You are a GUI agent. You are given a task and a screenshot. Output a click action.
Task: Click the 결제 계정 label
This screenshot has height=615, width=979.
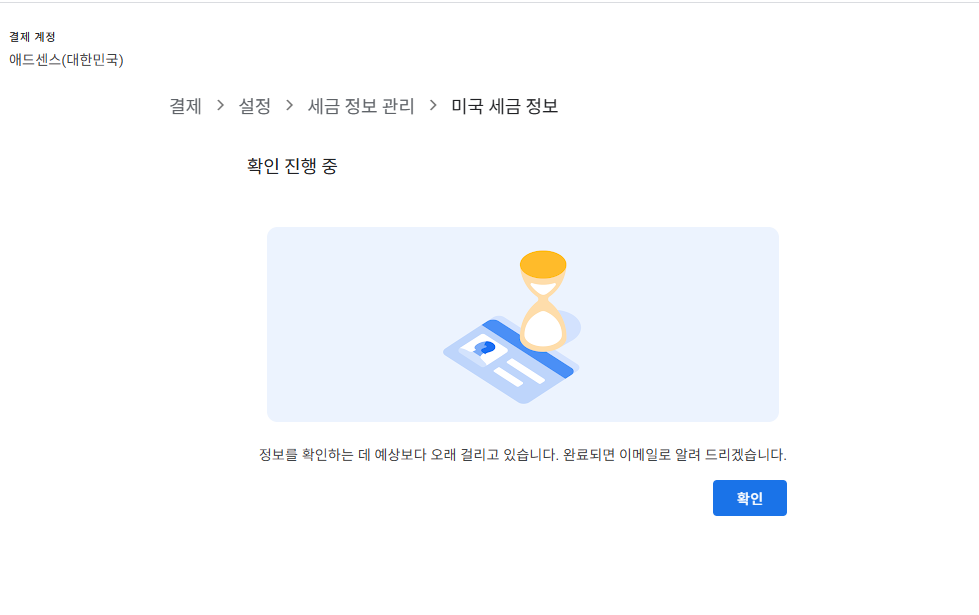tap(32, 37)
